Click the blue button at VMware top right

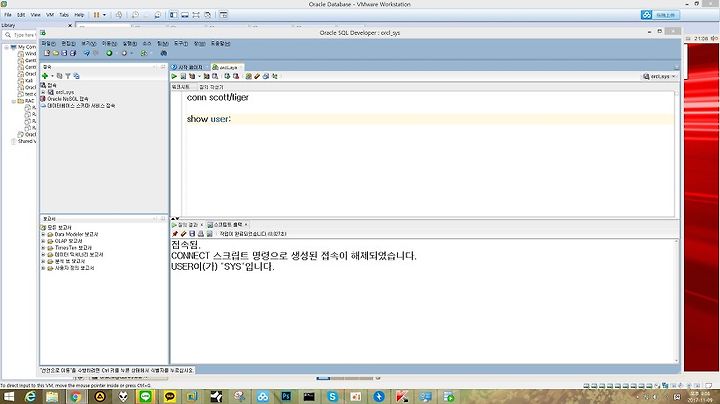(x=660, y=15)
